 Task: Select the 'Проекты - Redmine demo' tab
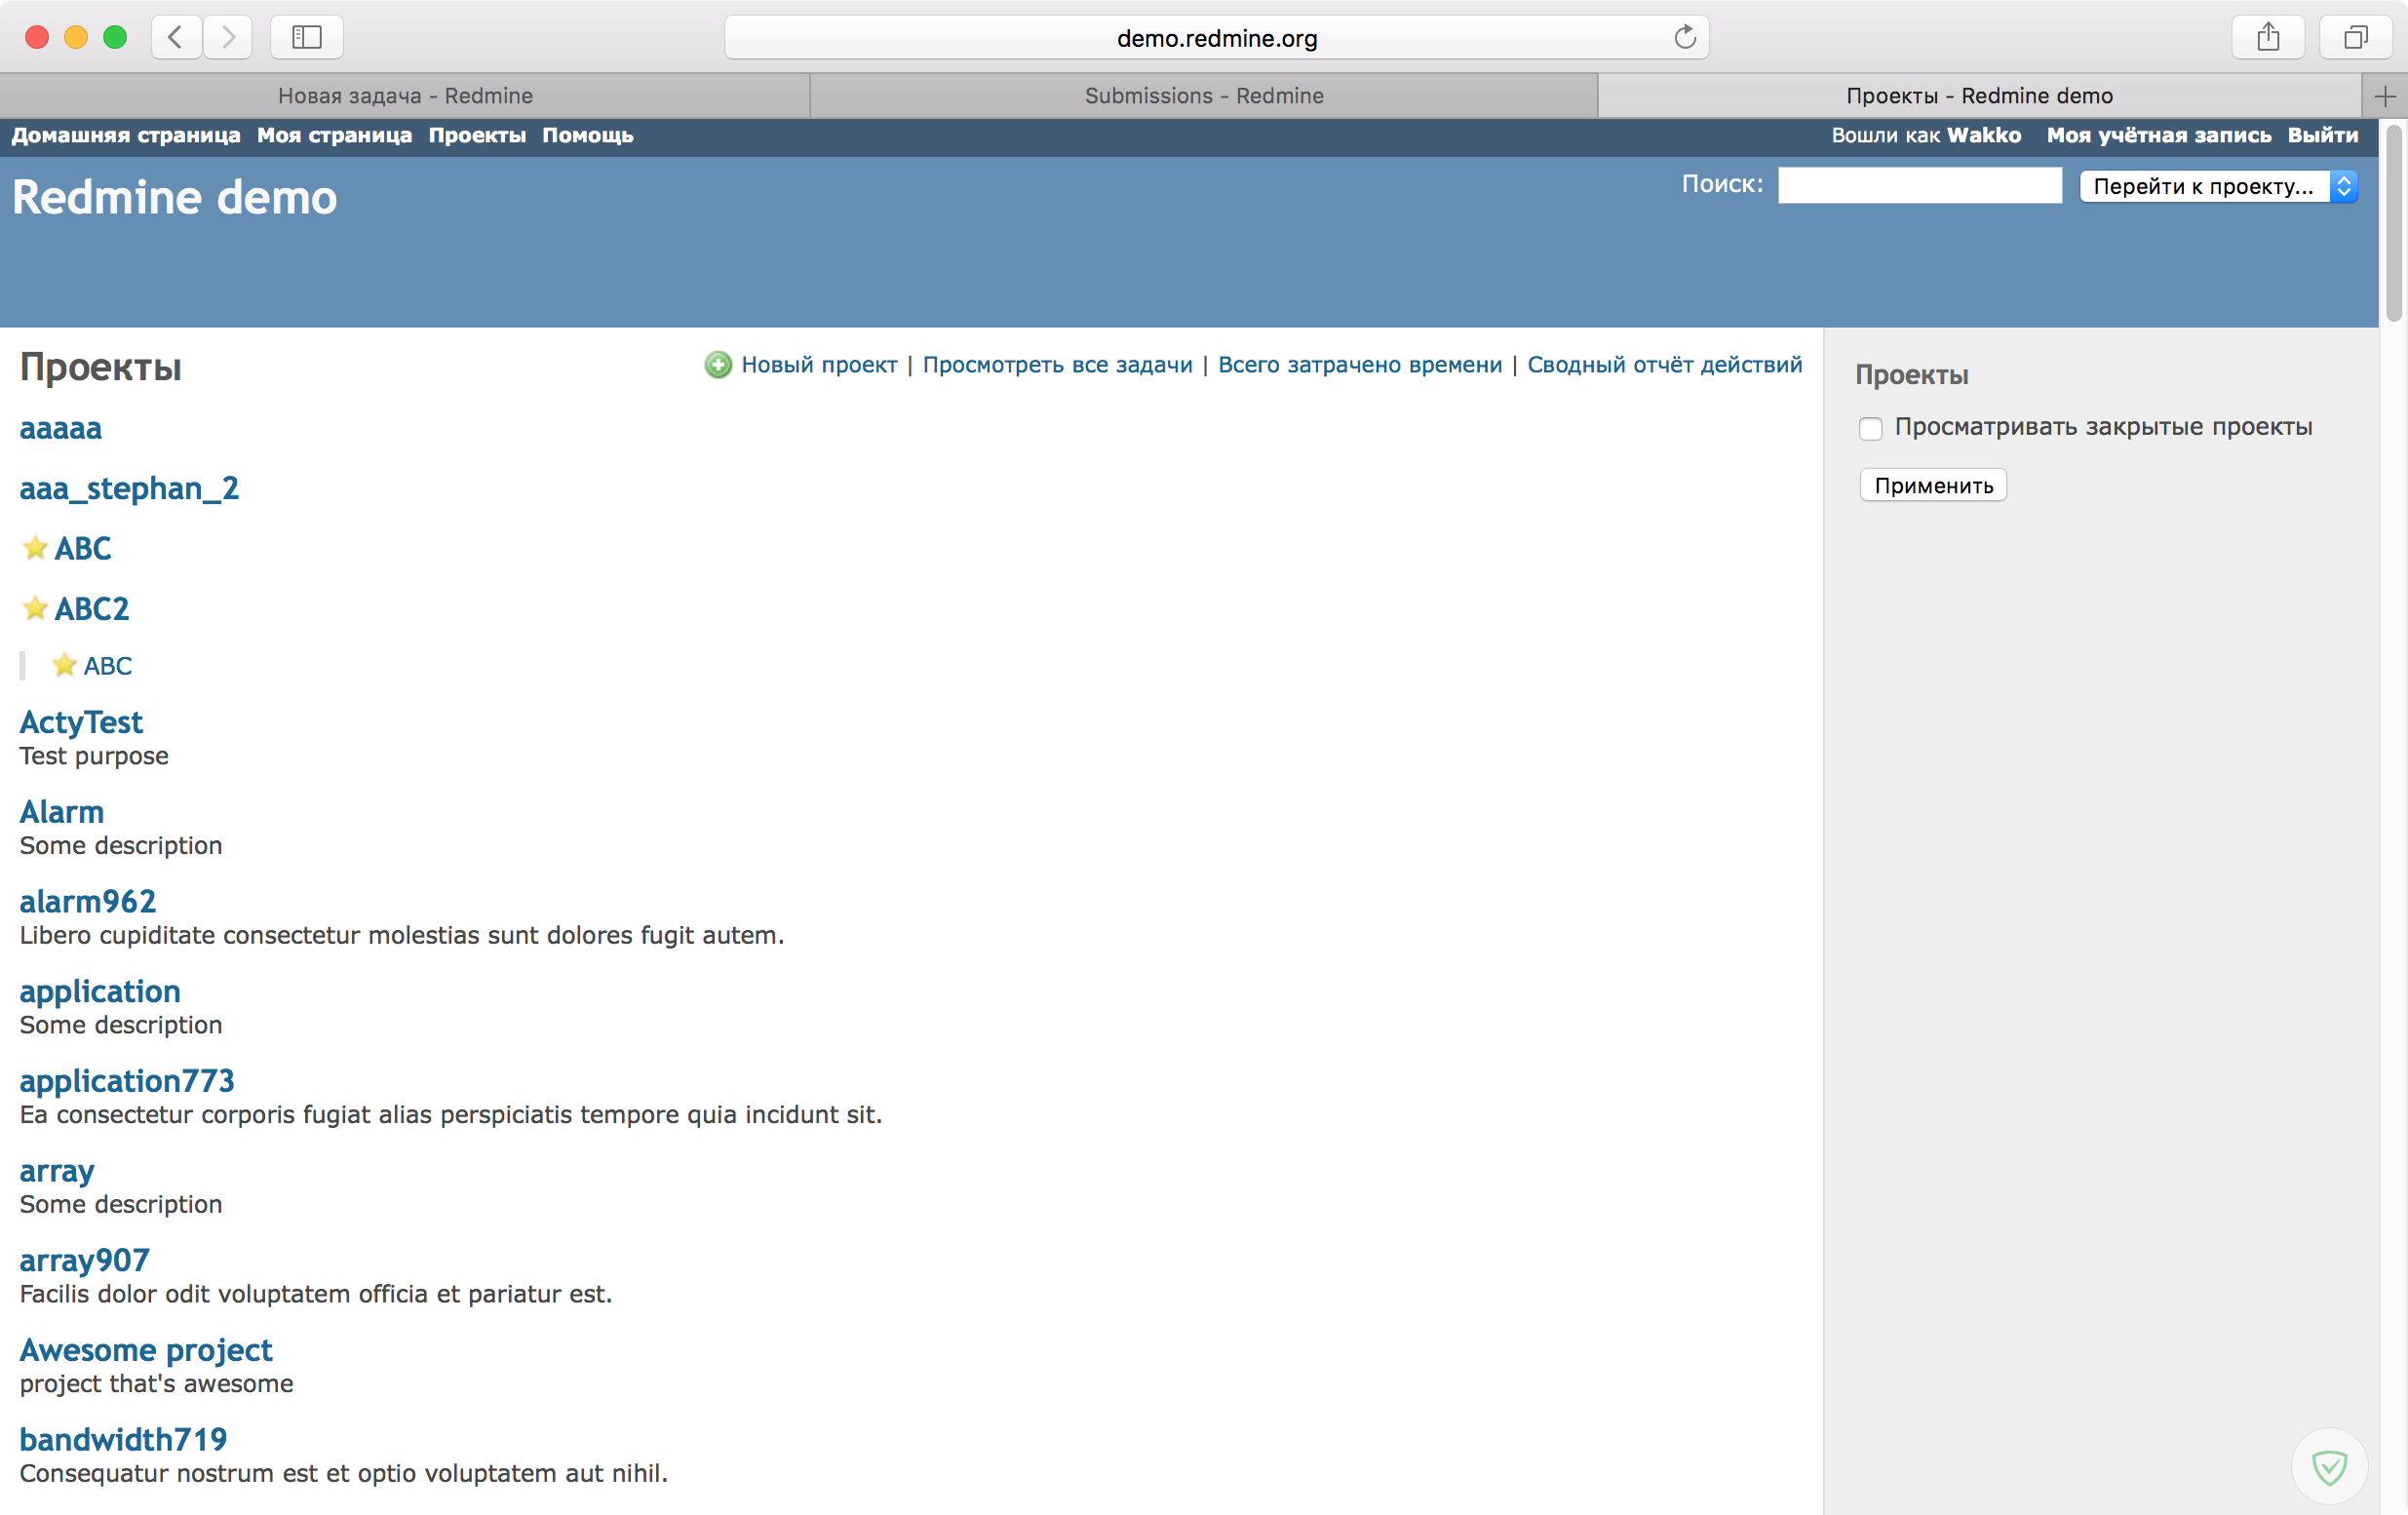(1979, 96)
